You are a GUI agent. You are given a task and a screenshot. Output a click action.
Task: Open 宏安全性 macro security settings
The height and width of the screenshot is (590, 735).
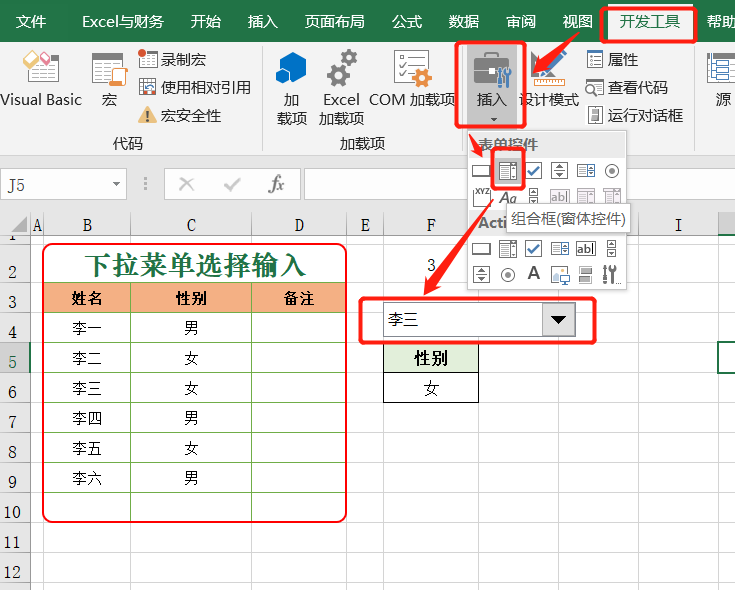coord(180,115)
